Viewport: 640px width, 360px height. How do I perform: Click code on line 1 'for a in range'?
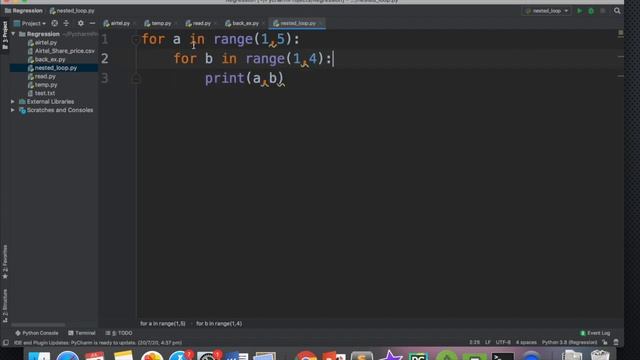[220, 39]
